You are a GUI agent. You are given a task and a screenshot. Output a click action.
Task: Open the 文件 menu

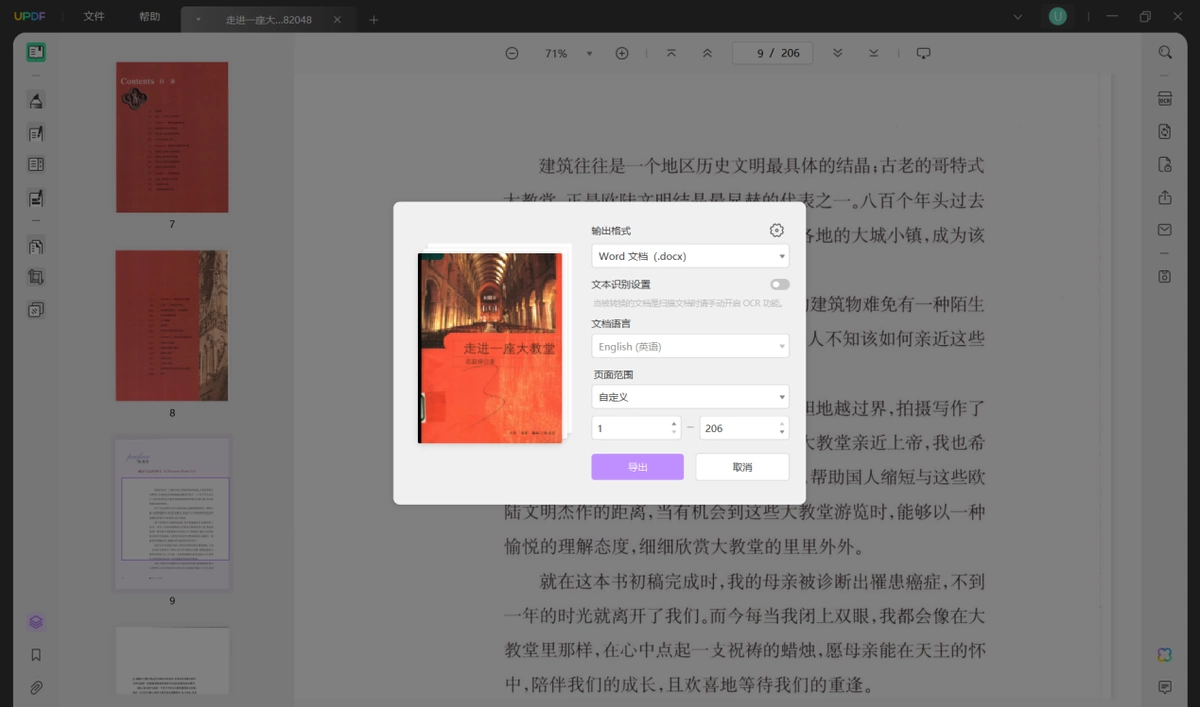[94, 17]
